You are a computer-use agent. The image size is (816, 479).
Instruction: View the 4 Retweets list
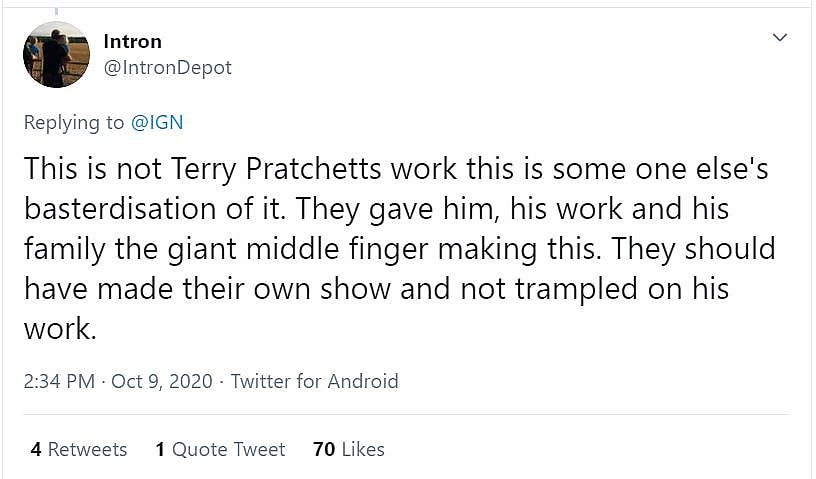pyautogui.click(x=78, y=449)
